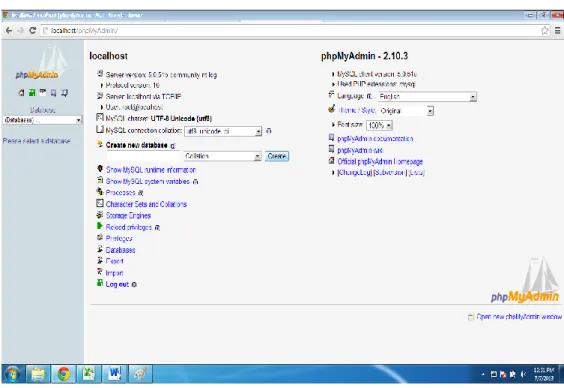Click Open new phpMyAdmin window link

[x=519, y=316]
